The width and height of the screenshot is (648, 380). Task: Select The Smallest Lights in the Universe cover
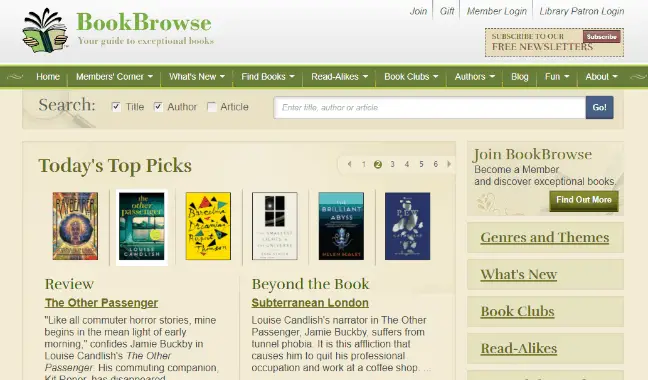(x=275, y=226)
